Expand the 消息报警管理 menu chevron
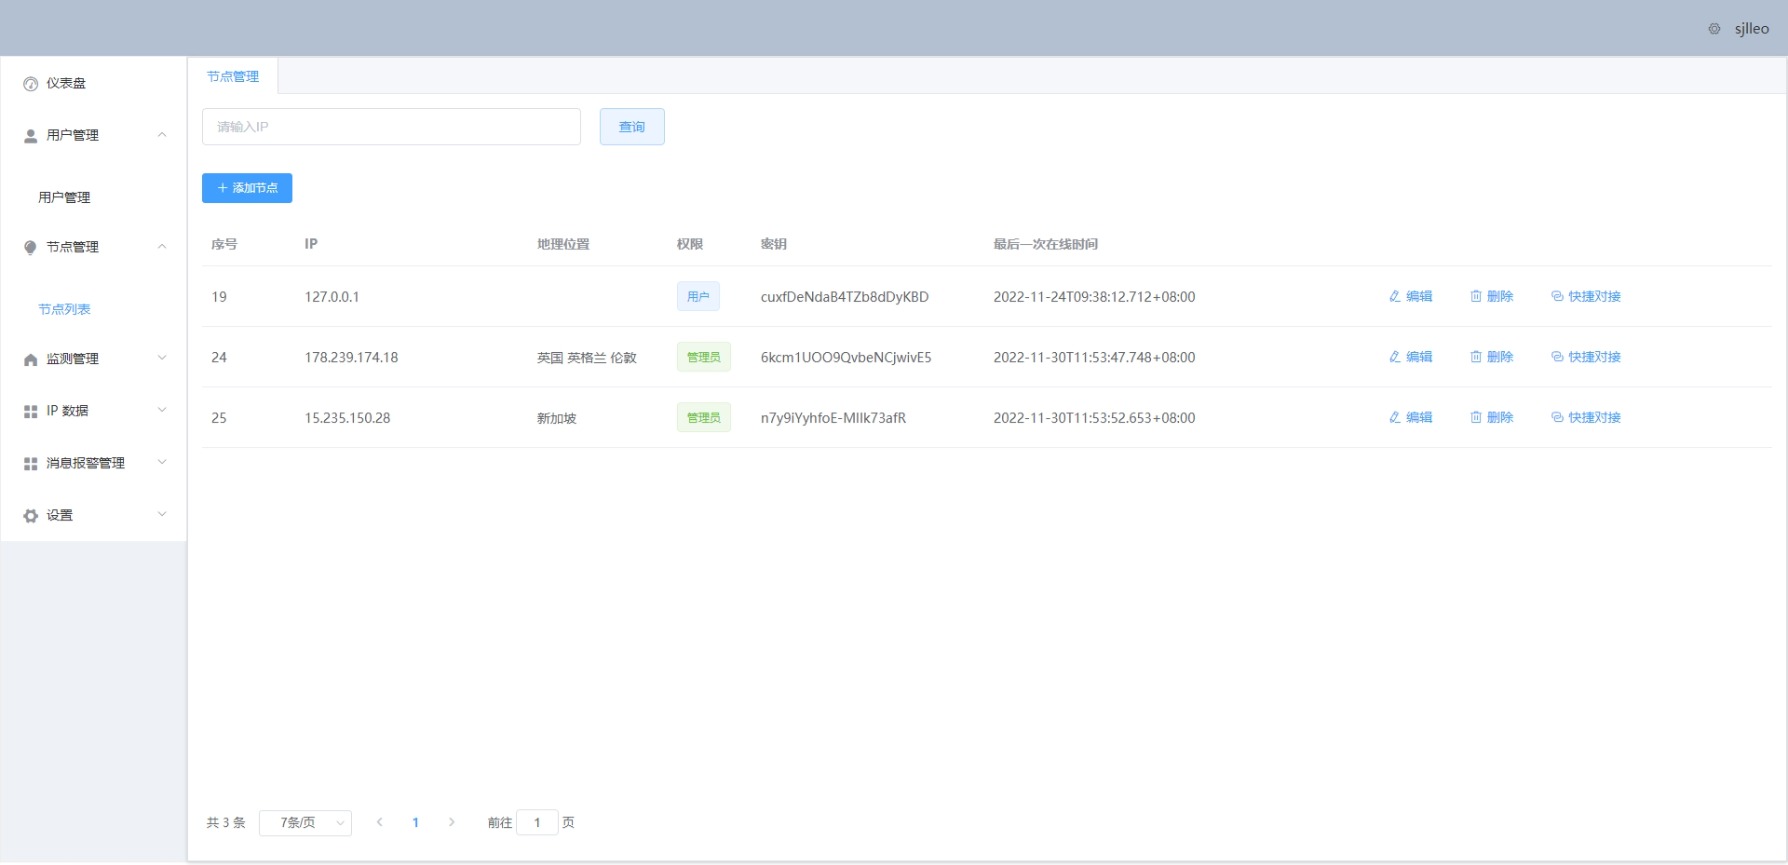The width and height of the screenshot is (1788, 865). 162,462
